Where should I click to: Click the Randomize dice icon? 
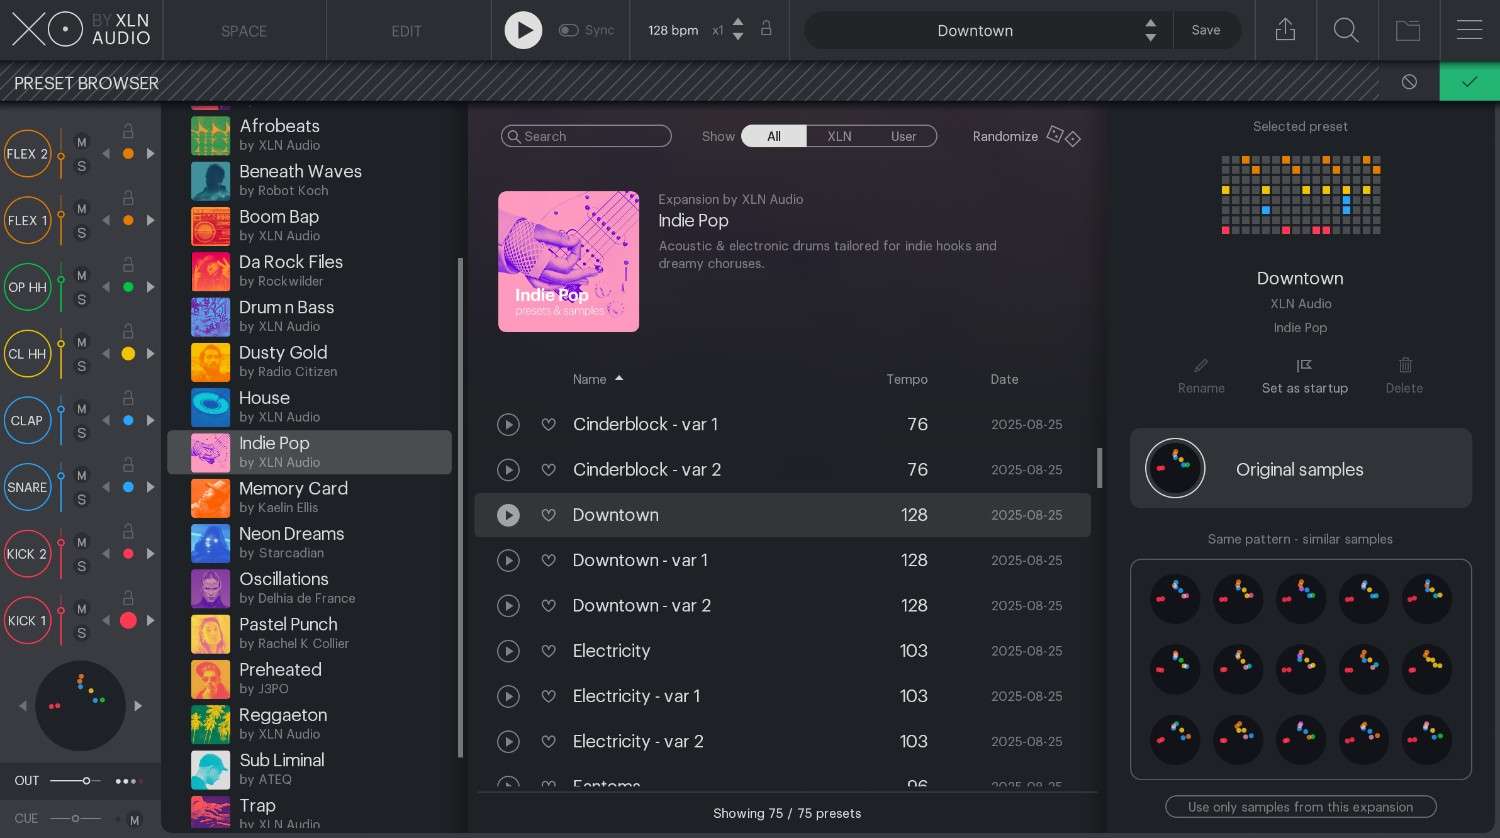coord(1063,137)
